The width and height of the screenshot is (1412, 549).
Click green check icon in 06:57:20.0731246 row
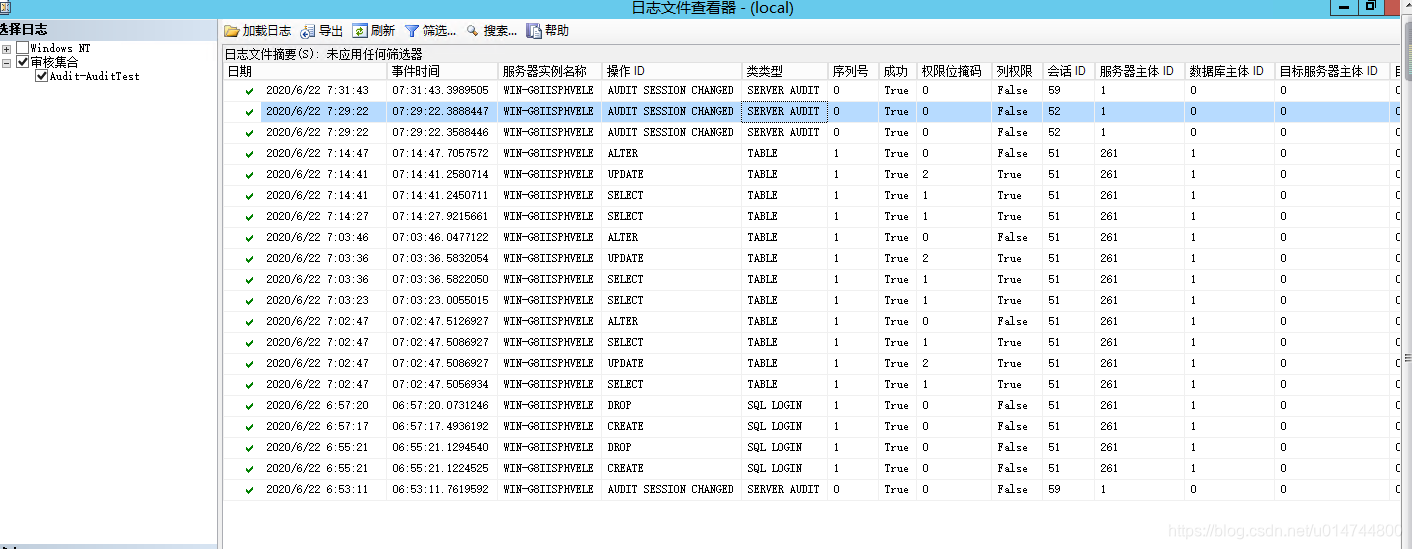249,406
